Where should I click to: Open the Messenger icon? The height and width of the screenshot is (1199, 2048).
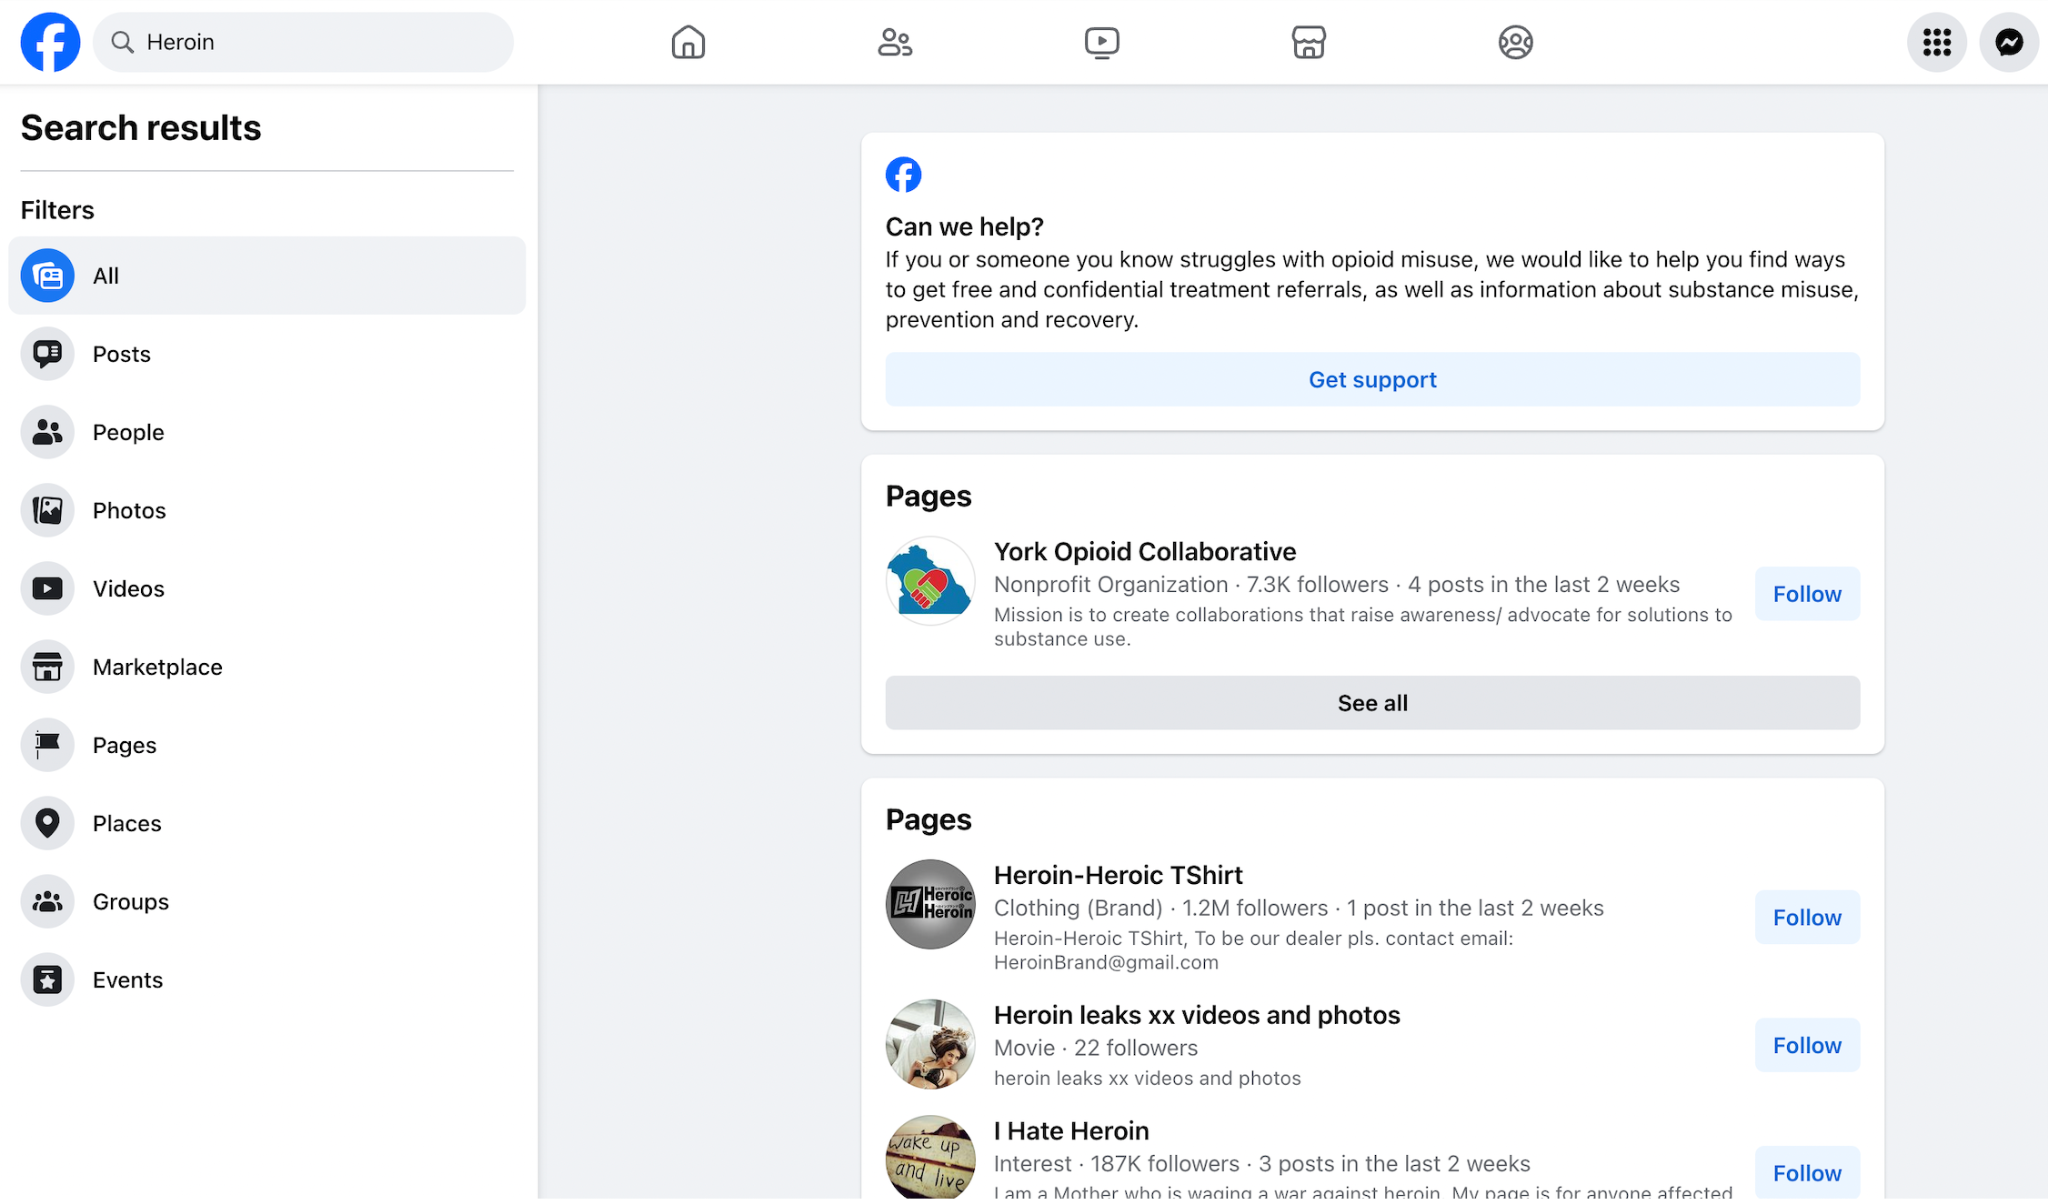[2008, 42]
